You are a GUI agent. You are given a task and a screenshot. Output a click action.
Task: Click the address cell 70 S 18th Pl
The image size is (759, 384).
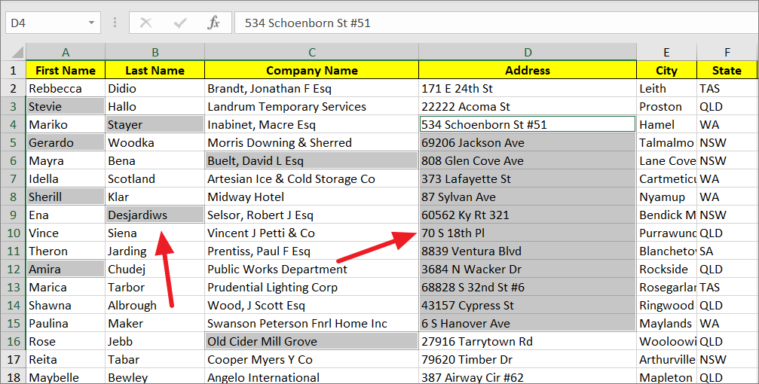tap(528, 233)
